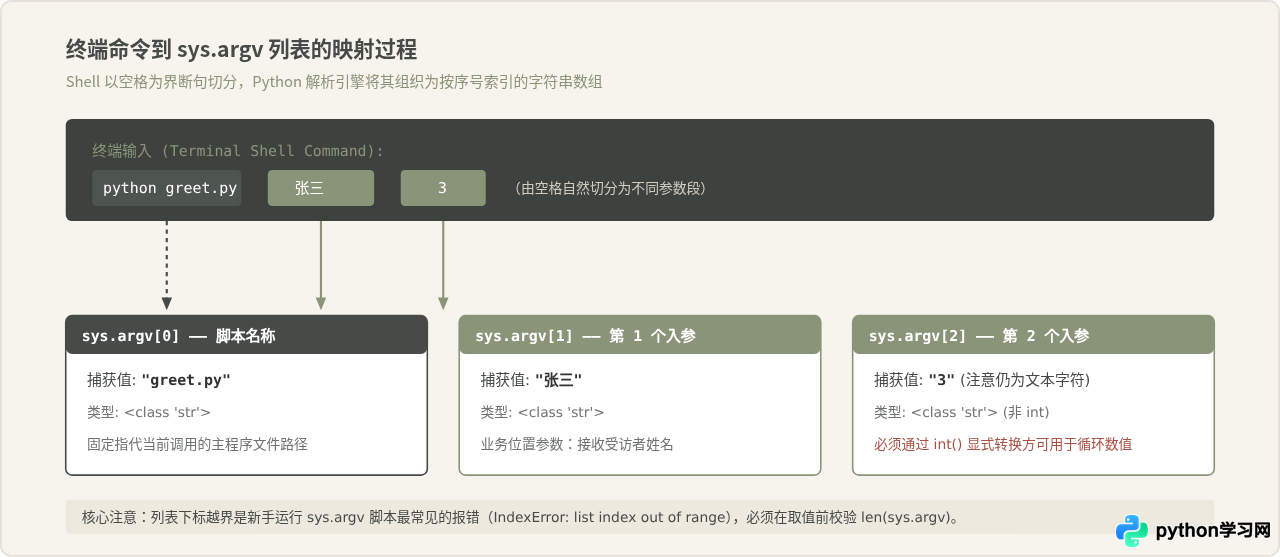
Task: Click the text '捕获值: "greet.py"'
Action: (x=159, y=380)
